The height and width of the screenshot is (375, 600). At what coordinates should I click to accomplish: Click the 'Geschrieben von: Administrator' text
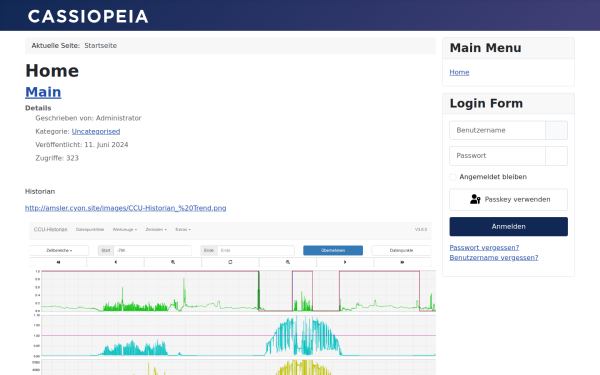[88, 118]
